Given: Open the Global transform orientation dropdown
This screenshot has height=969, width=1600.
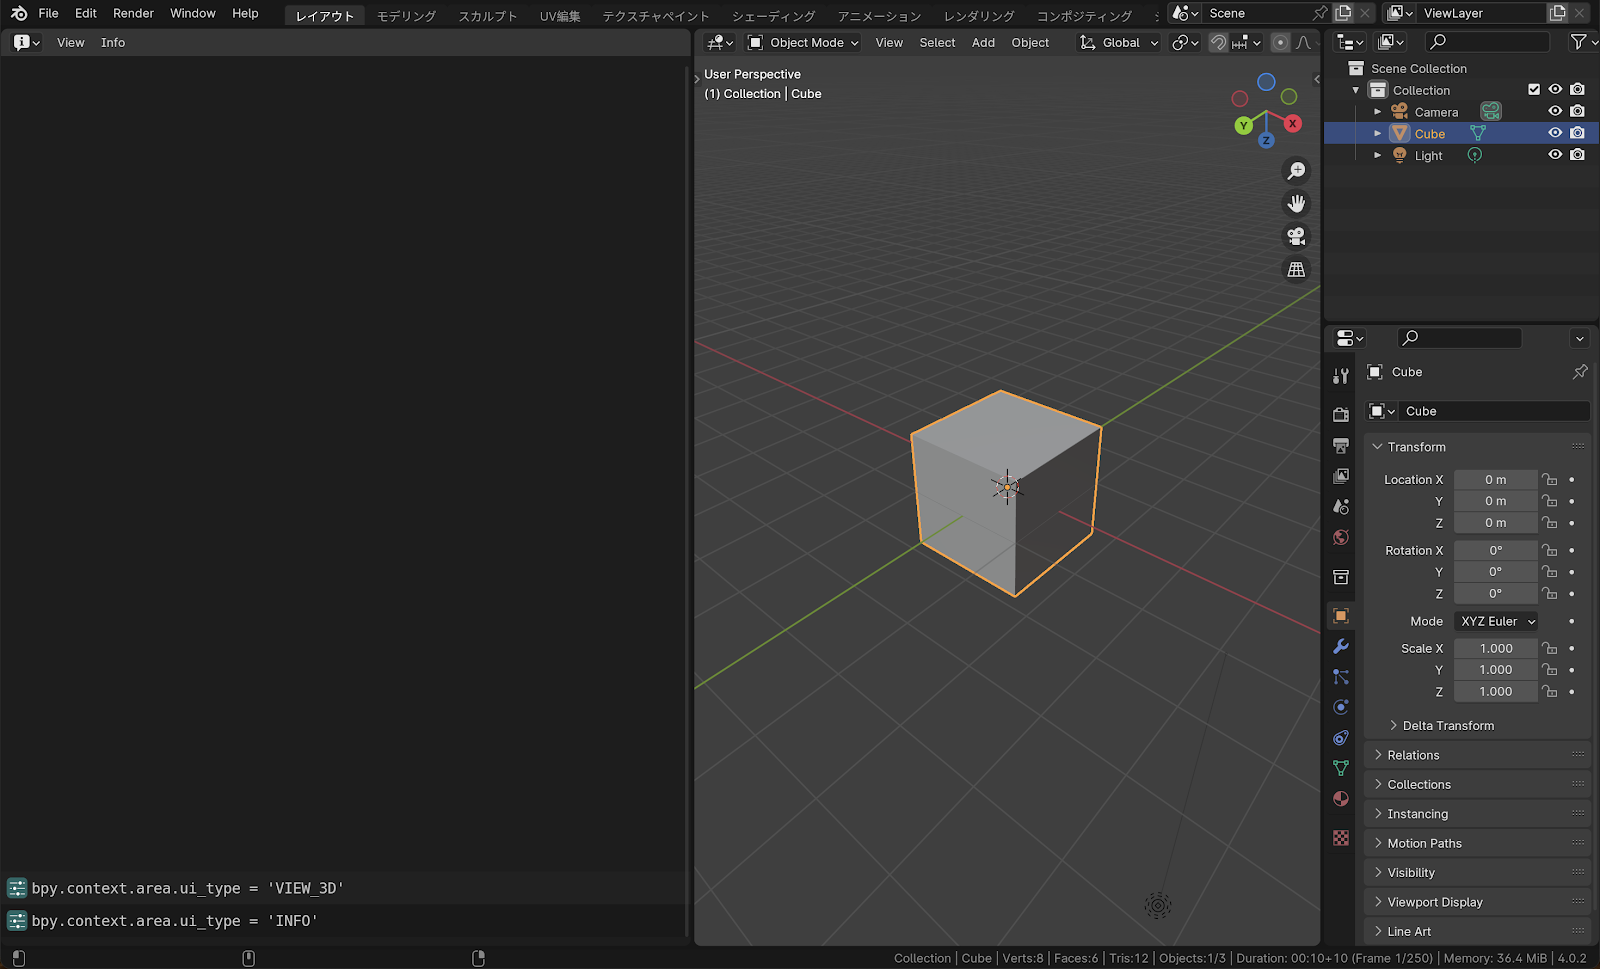Looking at the screenshot, I should point(1119,42).
